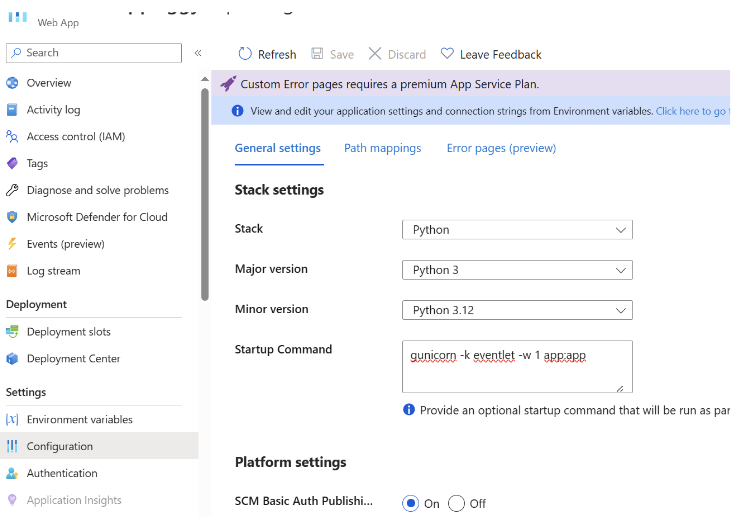Viewport: 755px width, 517px height.
Task: Click the Discard X icon
Action: [375, 53]
